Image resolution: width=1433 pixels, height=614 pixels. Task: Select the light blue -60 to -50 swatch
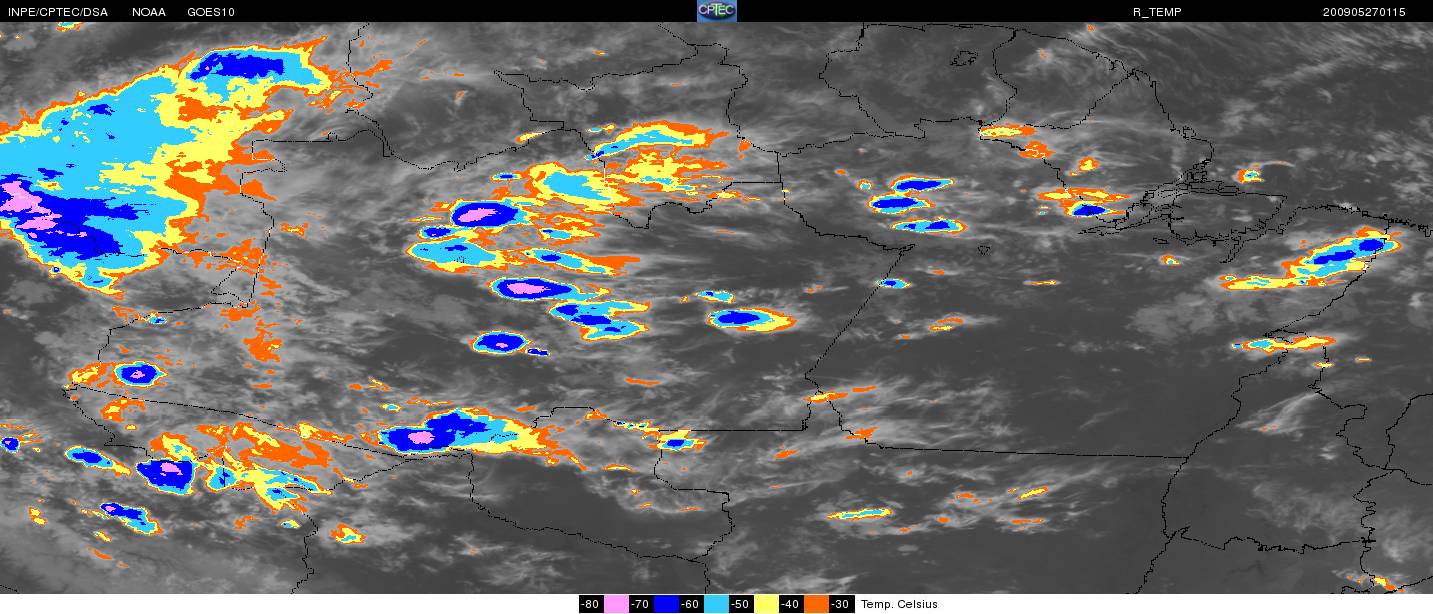pos(716,604)
